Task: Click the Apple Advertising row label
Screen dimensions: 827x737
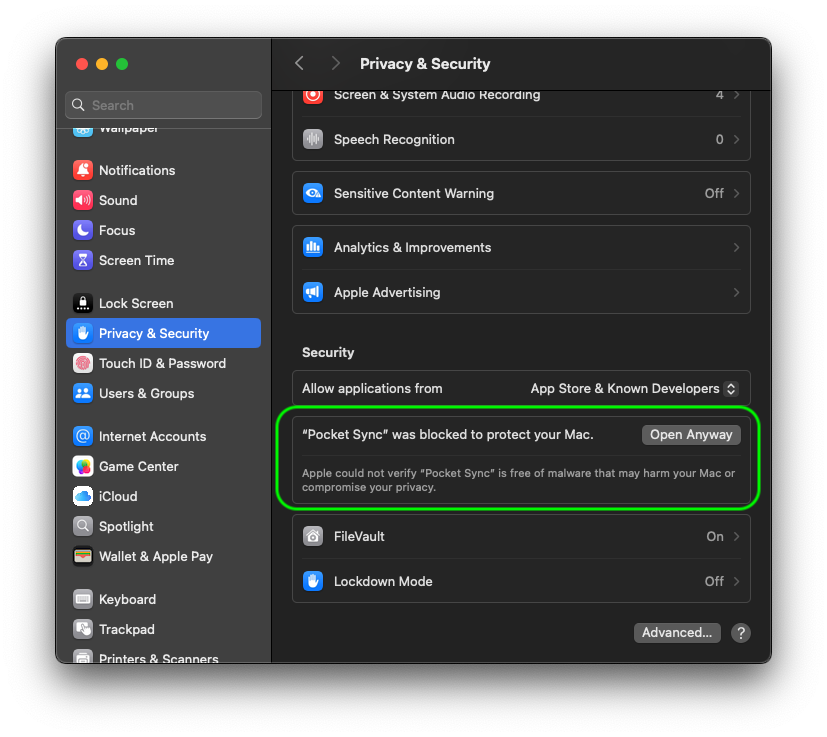Action: 387,292
